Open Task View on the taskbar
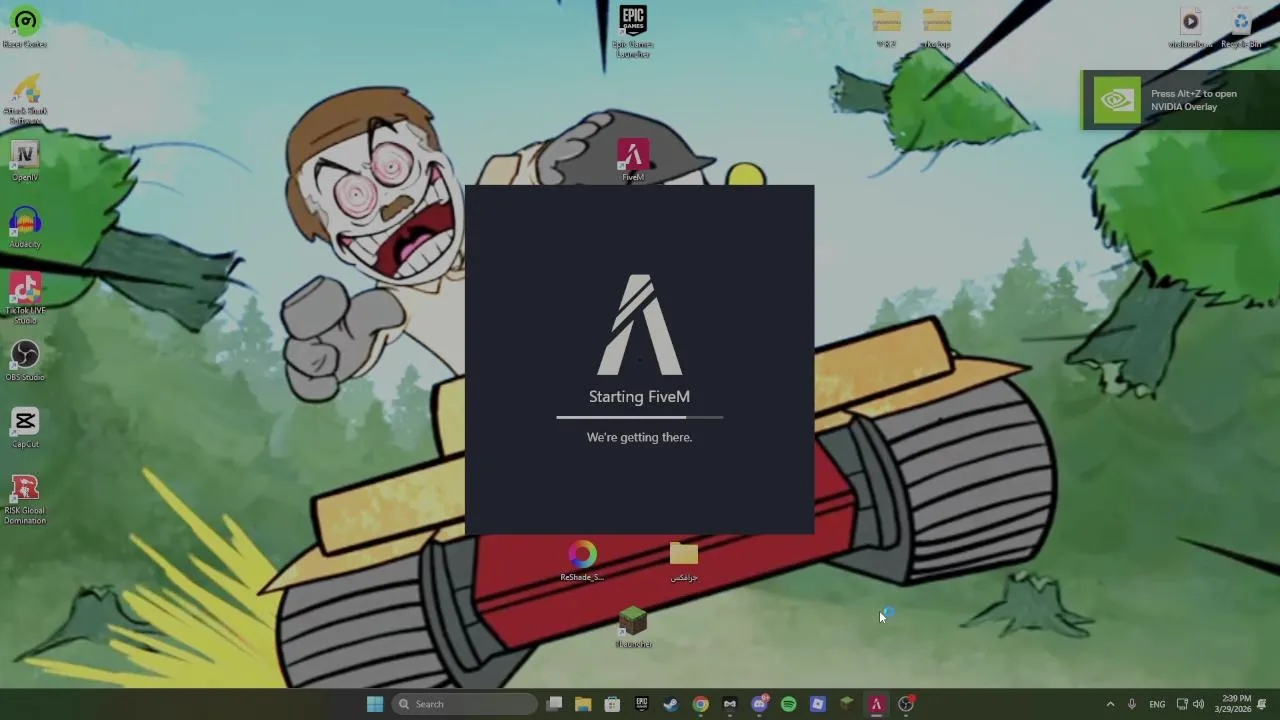The image size is (1280, 720). pos(555,704)
